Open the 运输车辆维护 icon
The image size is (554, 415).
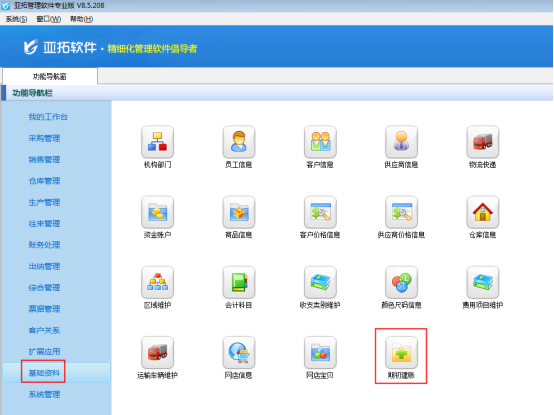157,352
